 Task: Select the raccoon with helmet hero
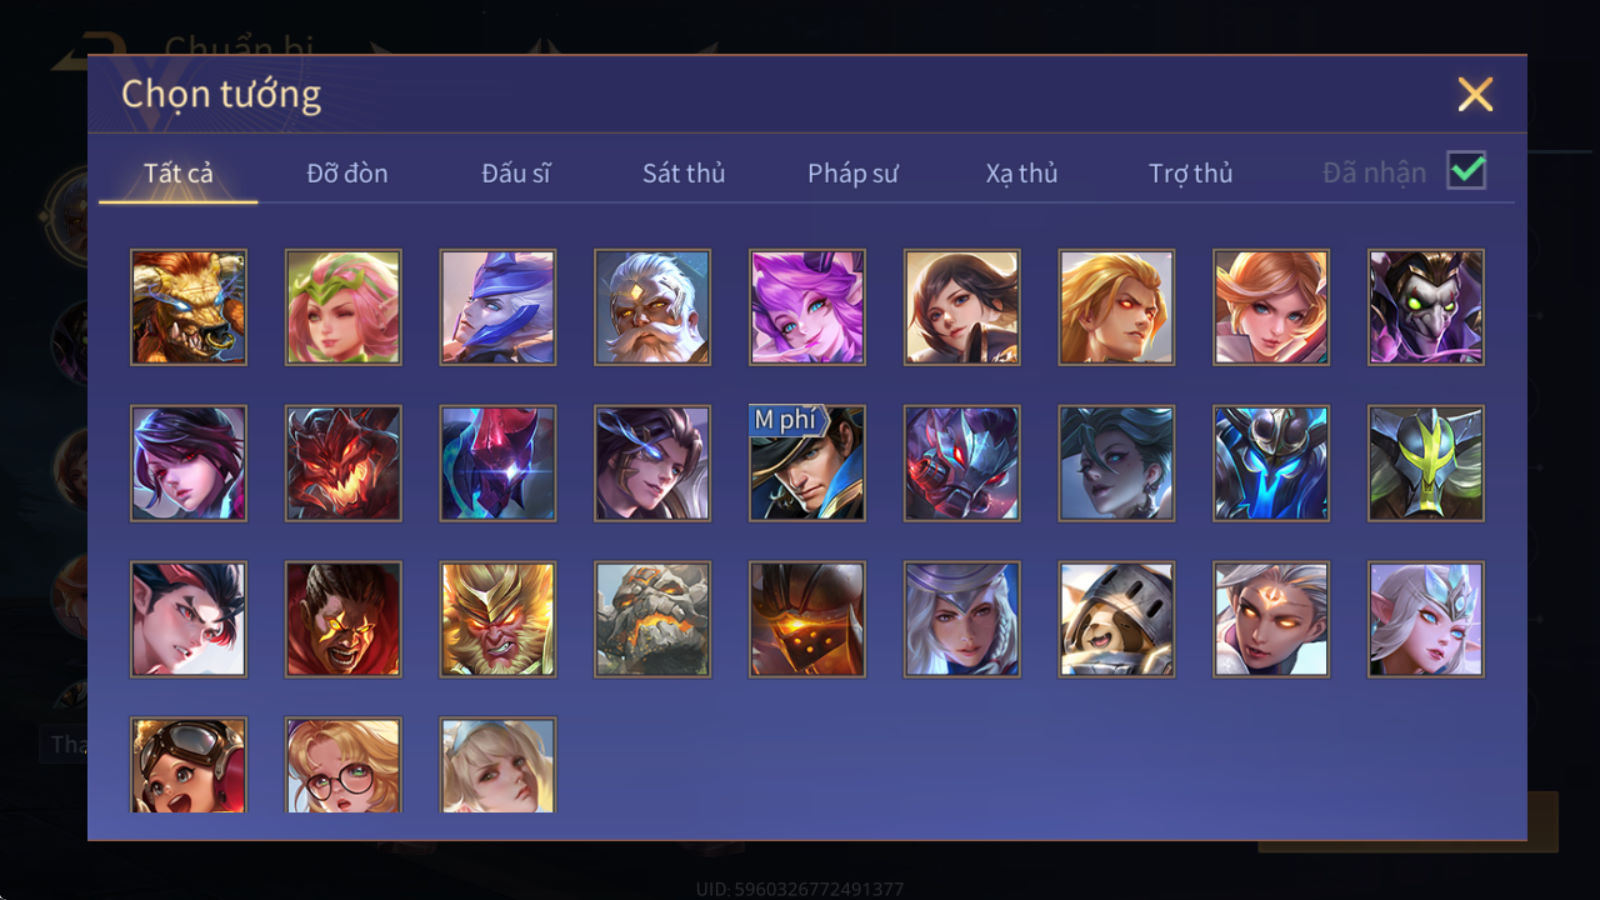point(1116,619)
